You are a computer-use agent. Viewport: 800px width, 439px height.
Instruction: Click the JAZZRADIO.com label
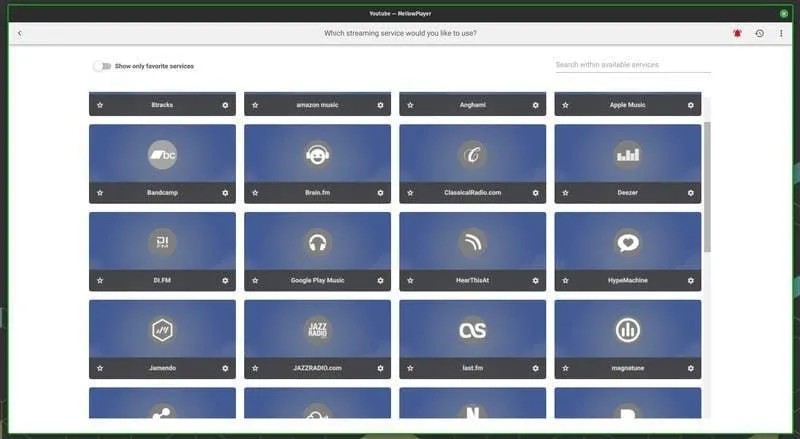pos(317,368)
